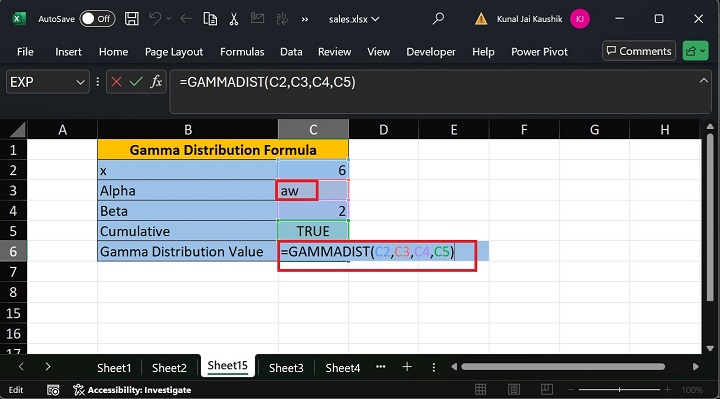Click the Insert Function fx icon
The image size is (720, 399).
click(x=156, y=82)
